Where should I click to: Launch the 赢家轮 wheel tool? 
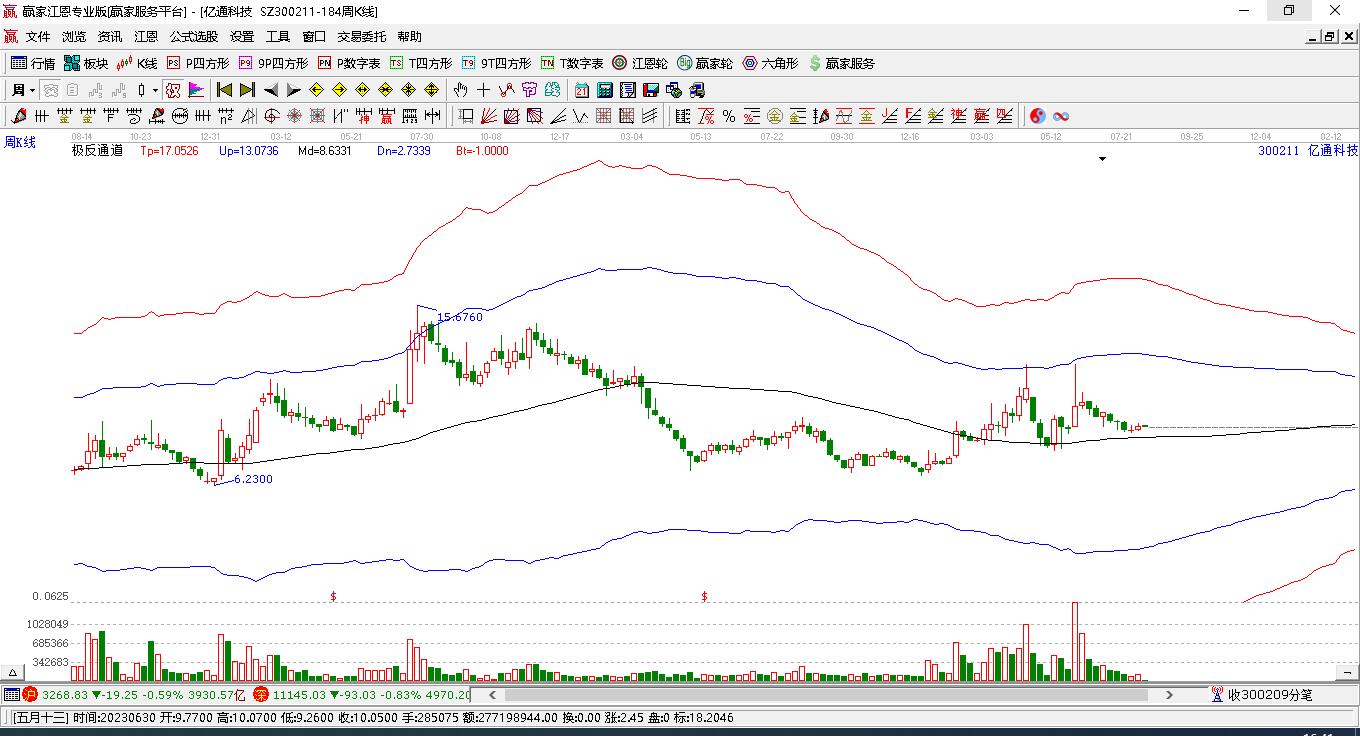705,63
